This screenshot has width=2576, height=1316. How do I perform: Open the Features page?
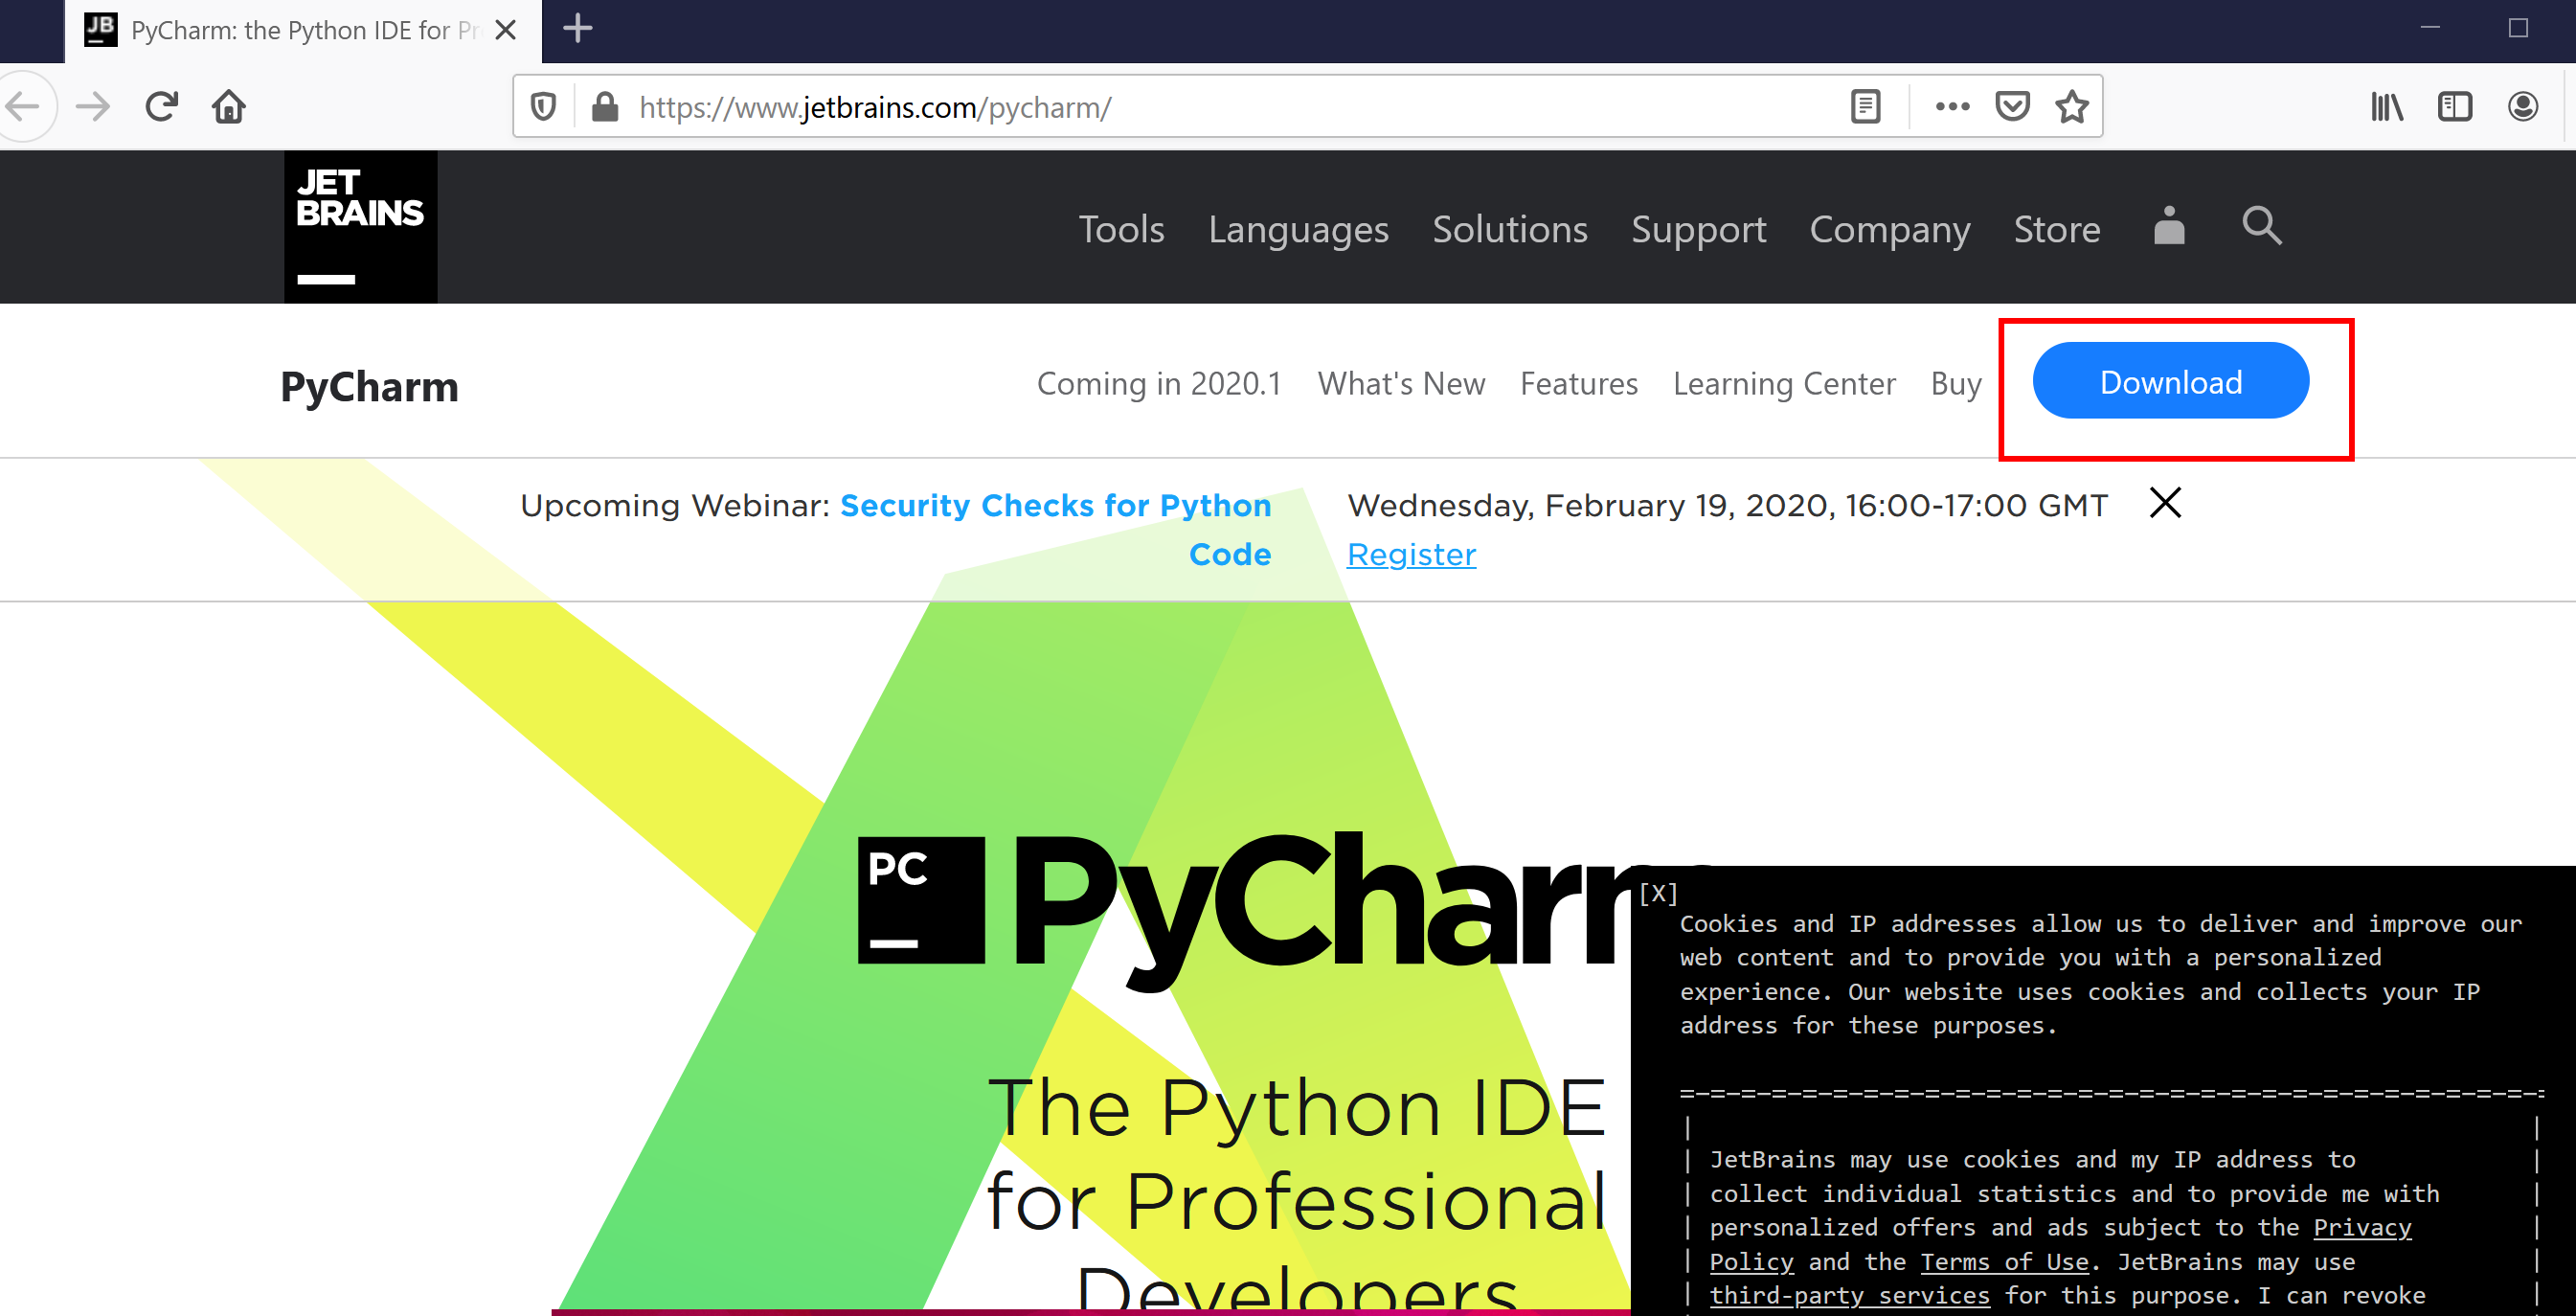(x=1579, y=383)
